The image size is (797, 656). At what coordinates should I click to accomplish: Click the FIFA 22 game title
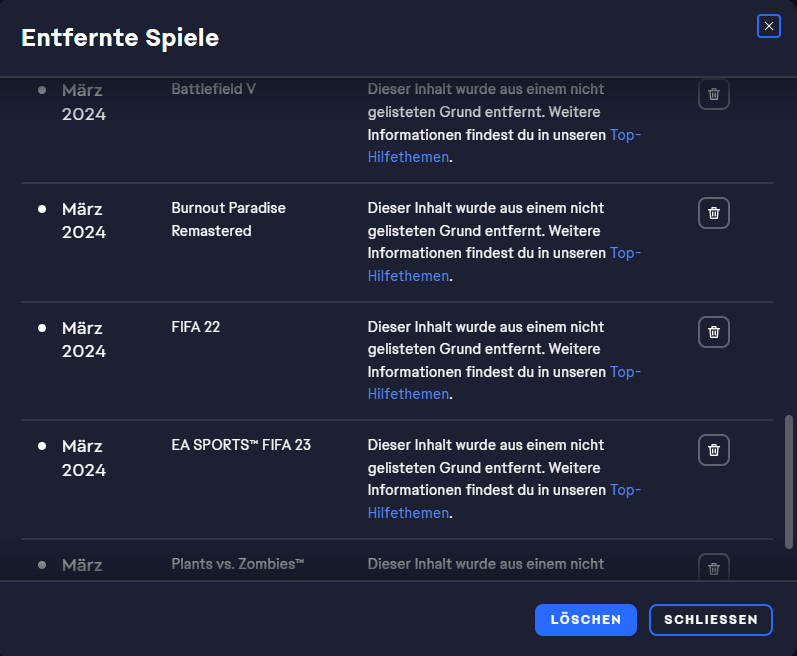(195, 327)
